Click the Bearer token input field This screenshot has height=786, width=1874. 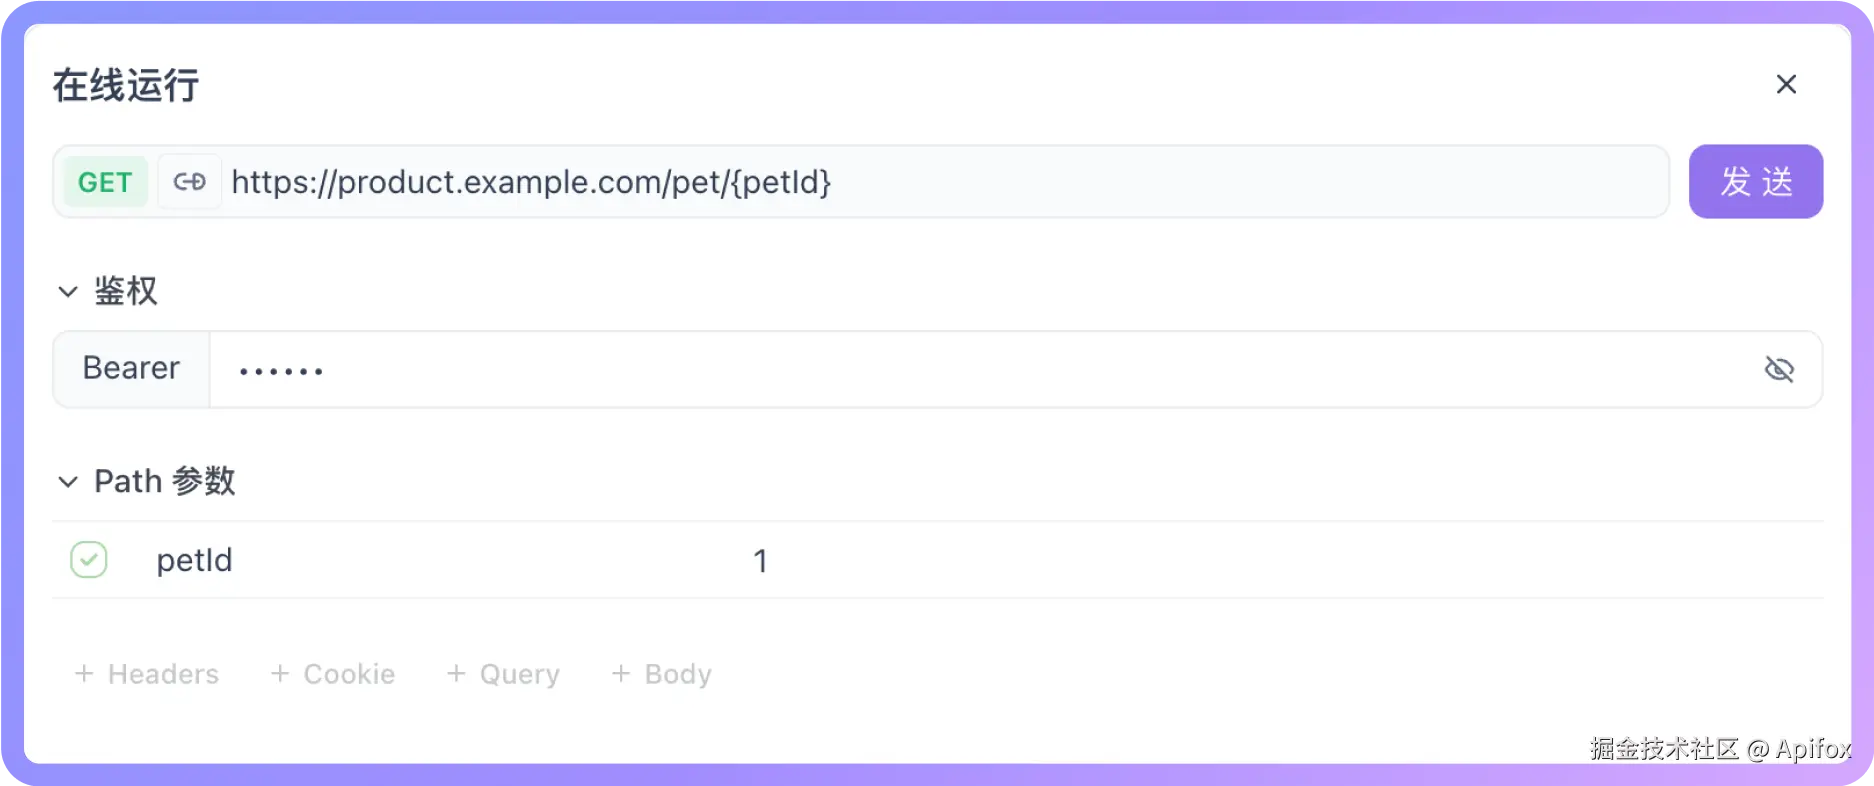(x=980, y=370)
